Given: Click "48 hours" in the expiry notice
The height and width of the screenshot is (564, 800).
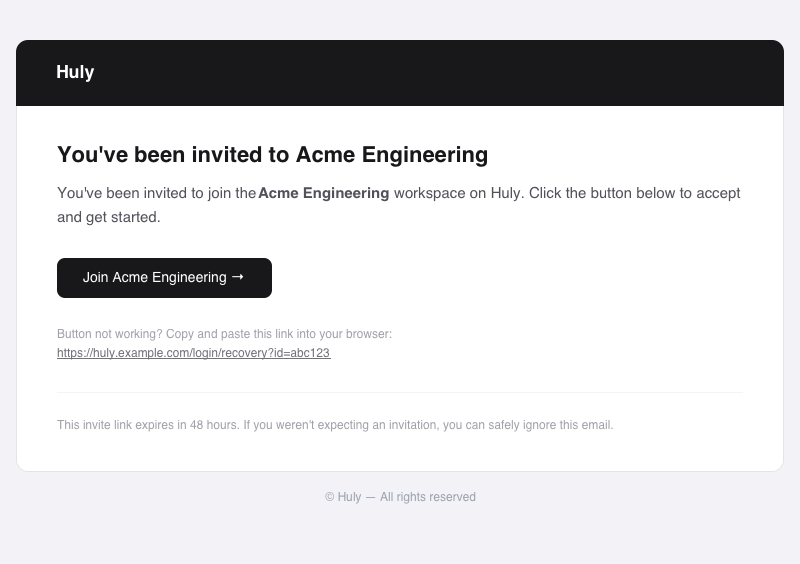Looking at the screenshot, I should [x=214, y=425].
